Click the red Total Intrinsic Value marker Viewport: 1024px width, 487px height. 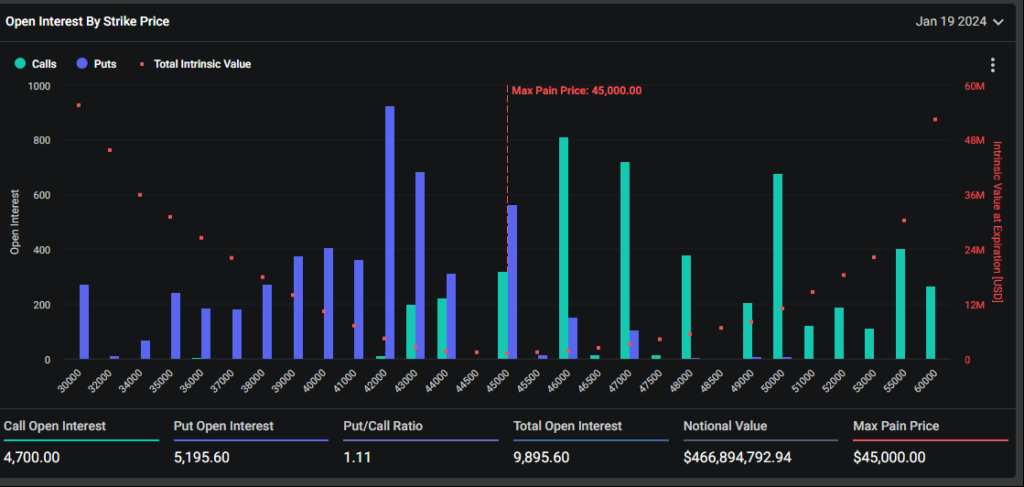click(142, 64)
